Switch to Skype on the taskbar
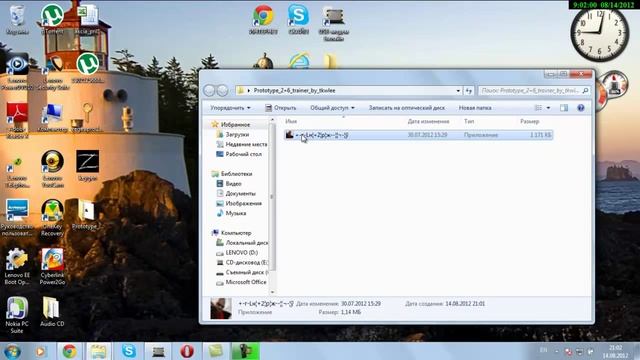The height and width of the screenshot is (360, 640). [x=129, y=351]
